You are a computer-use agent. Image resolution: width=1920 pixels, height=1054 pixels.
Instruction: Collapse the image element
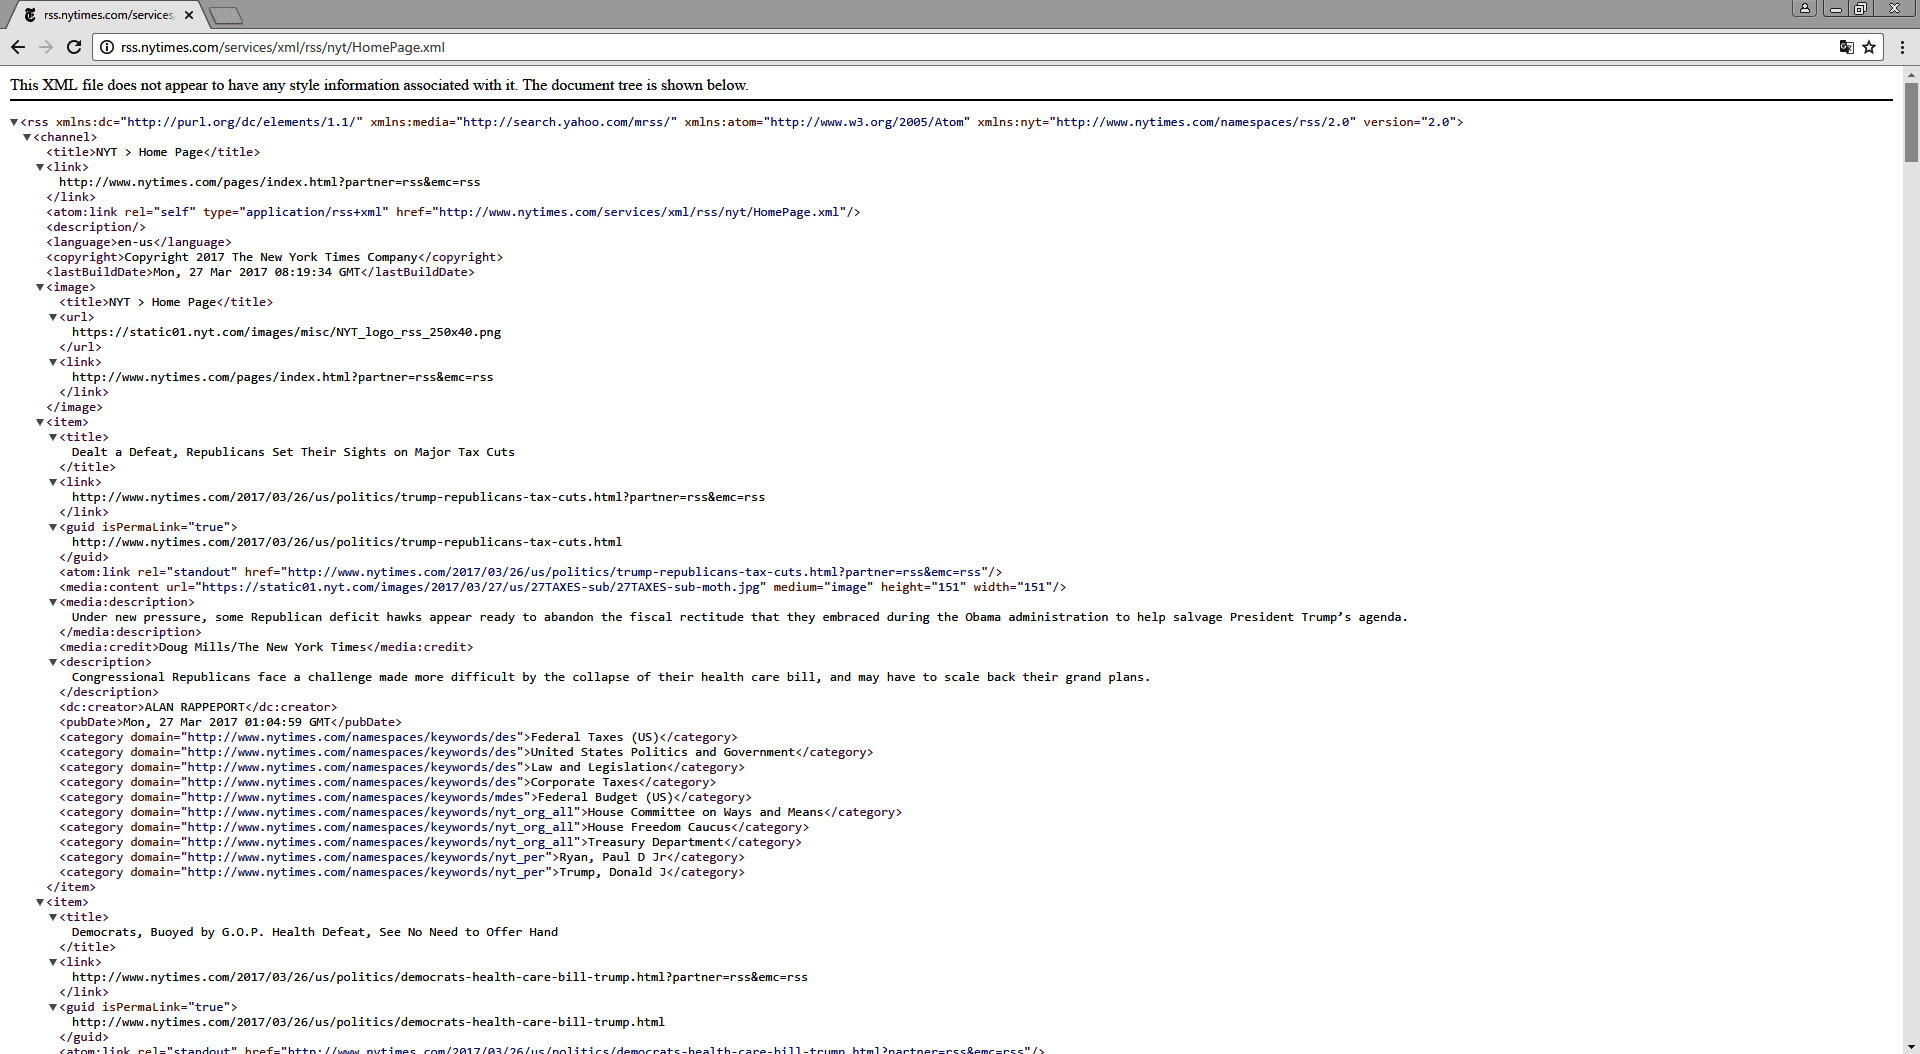coord(40,287)
